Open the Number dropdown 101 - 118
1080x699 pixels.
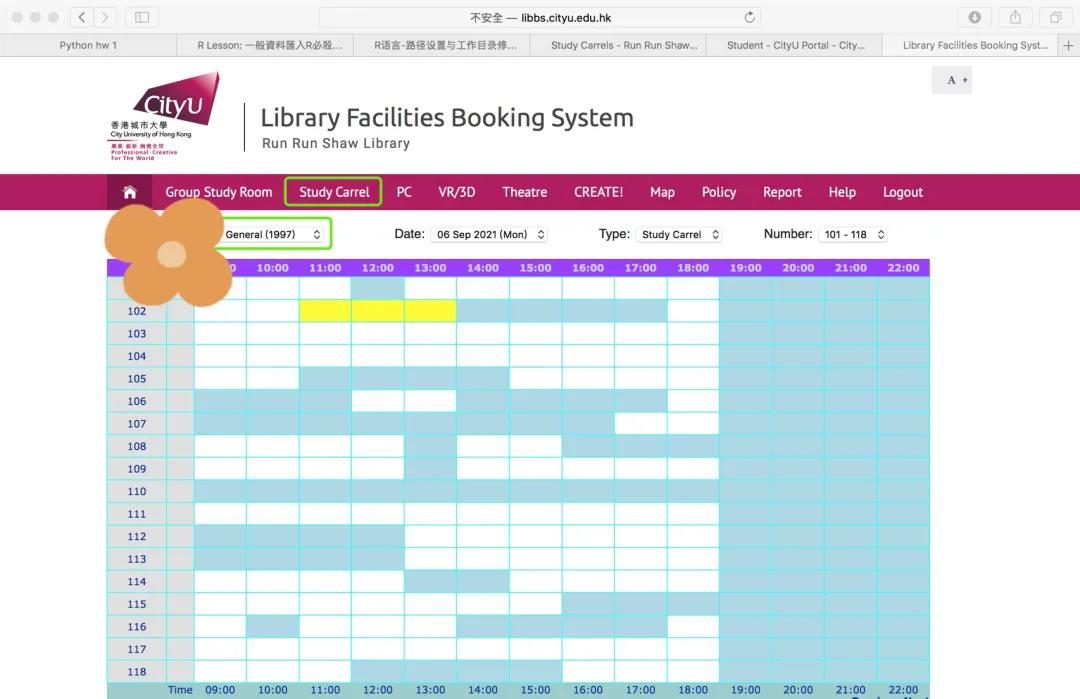pyautogui.click(x=853, y=234)
